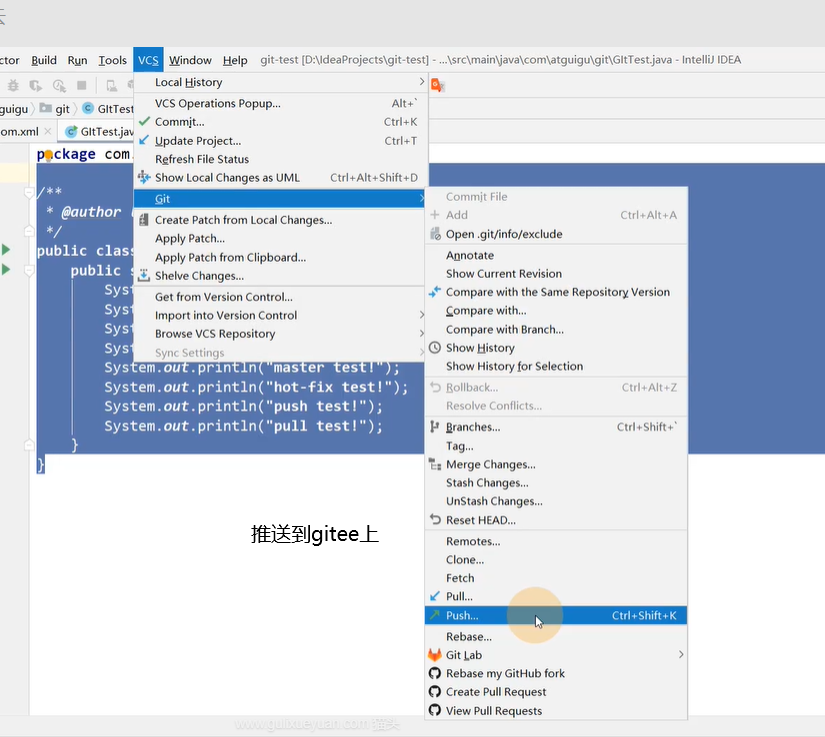Click the GitLab fox icon
This screenshot has height=737, width=825.
(x=435, y=655)
